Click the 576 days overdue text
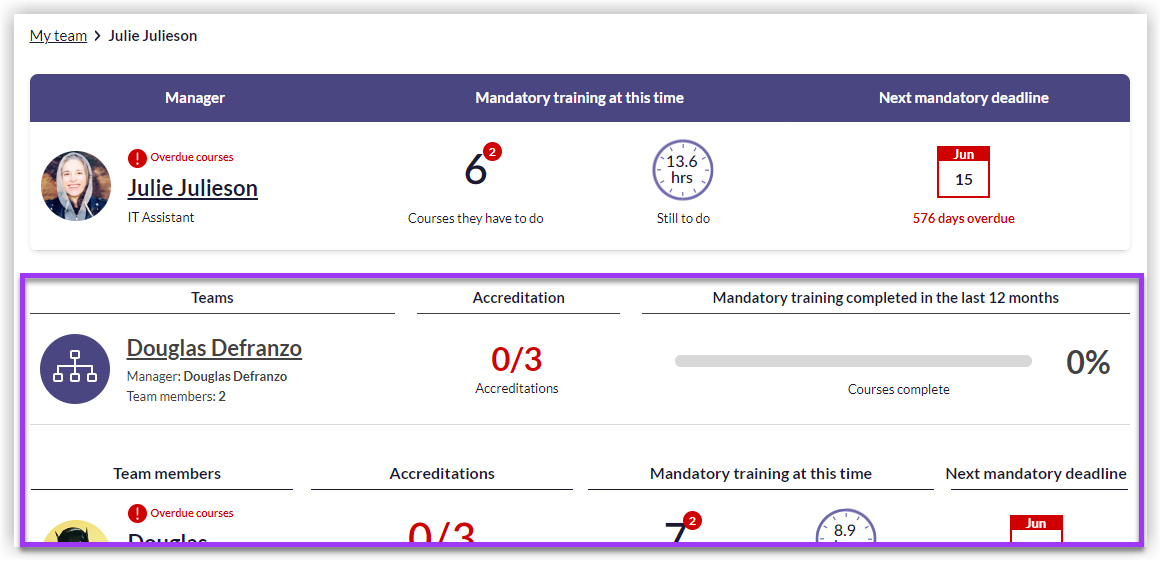The image size is (1161, 561). (x=963, y=218)
